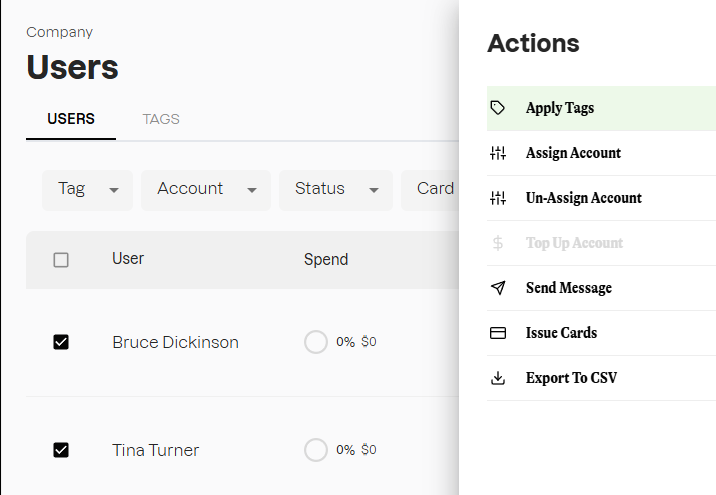
Task: Open Tina Turner's user profile
Action: (x=155, y=450)
